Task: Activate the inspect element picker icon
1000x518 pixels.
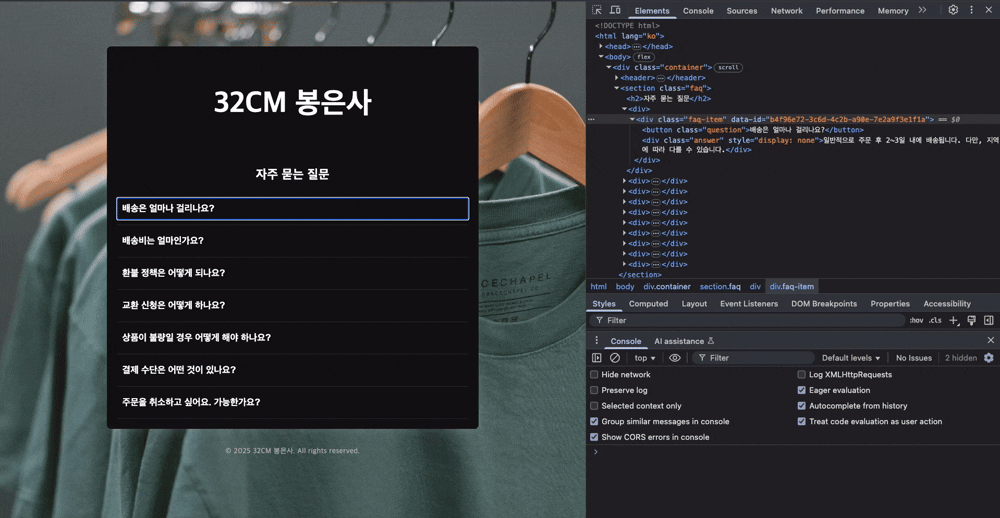Action: click(x=596, y=10)
